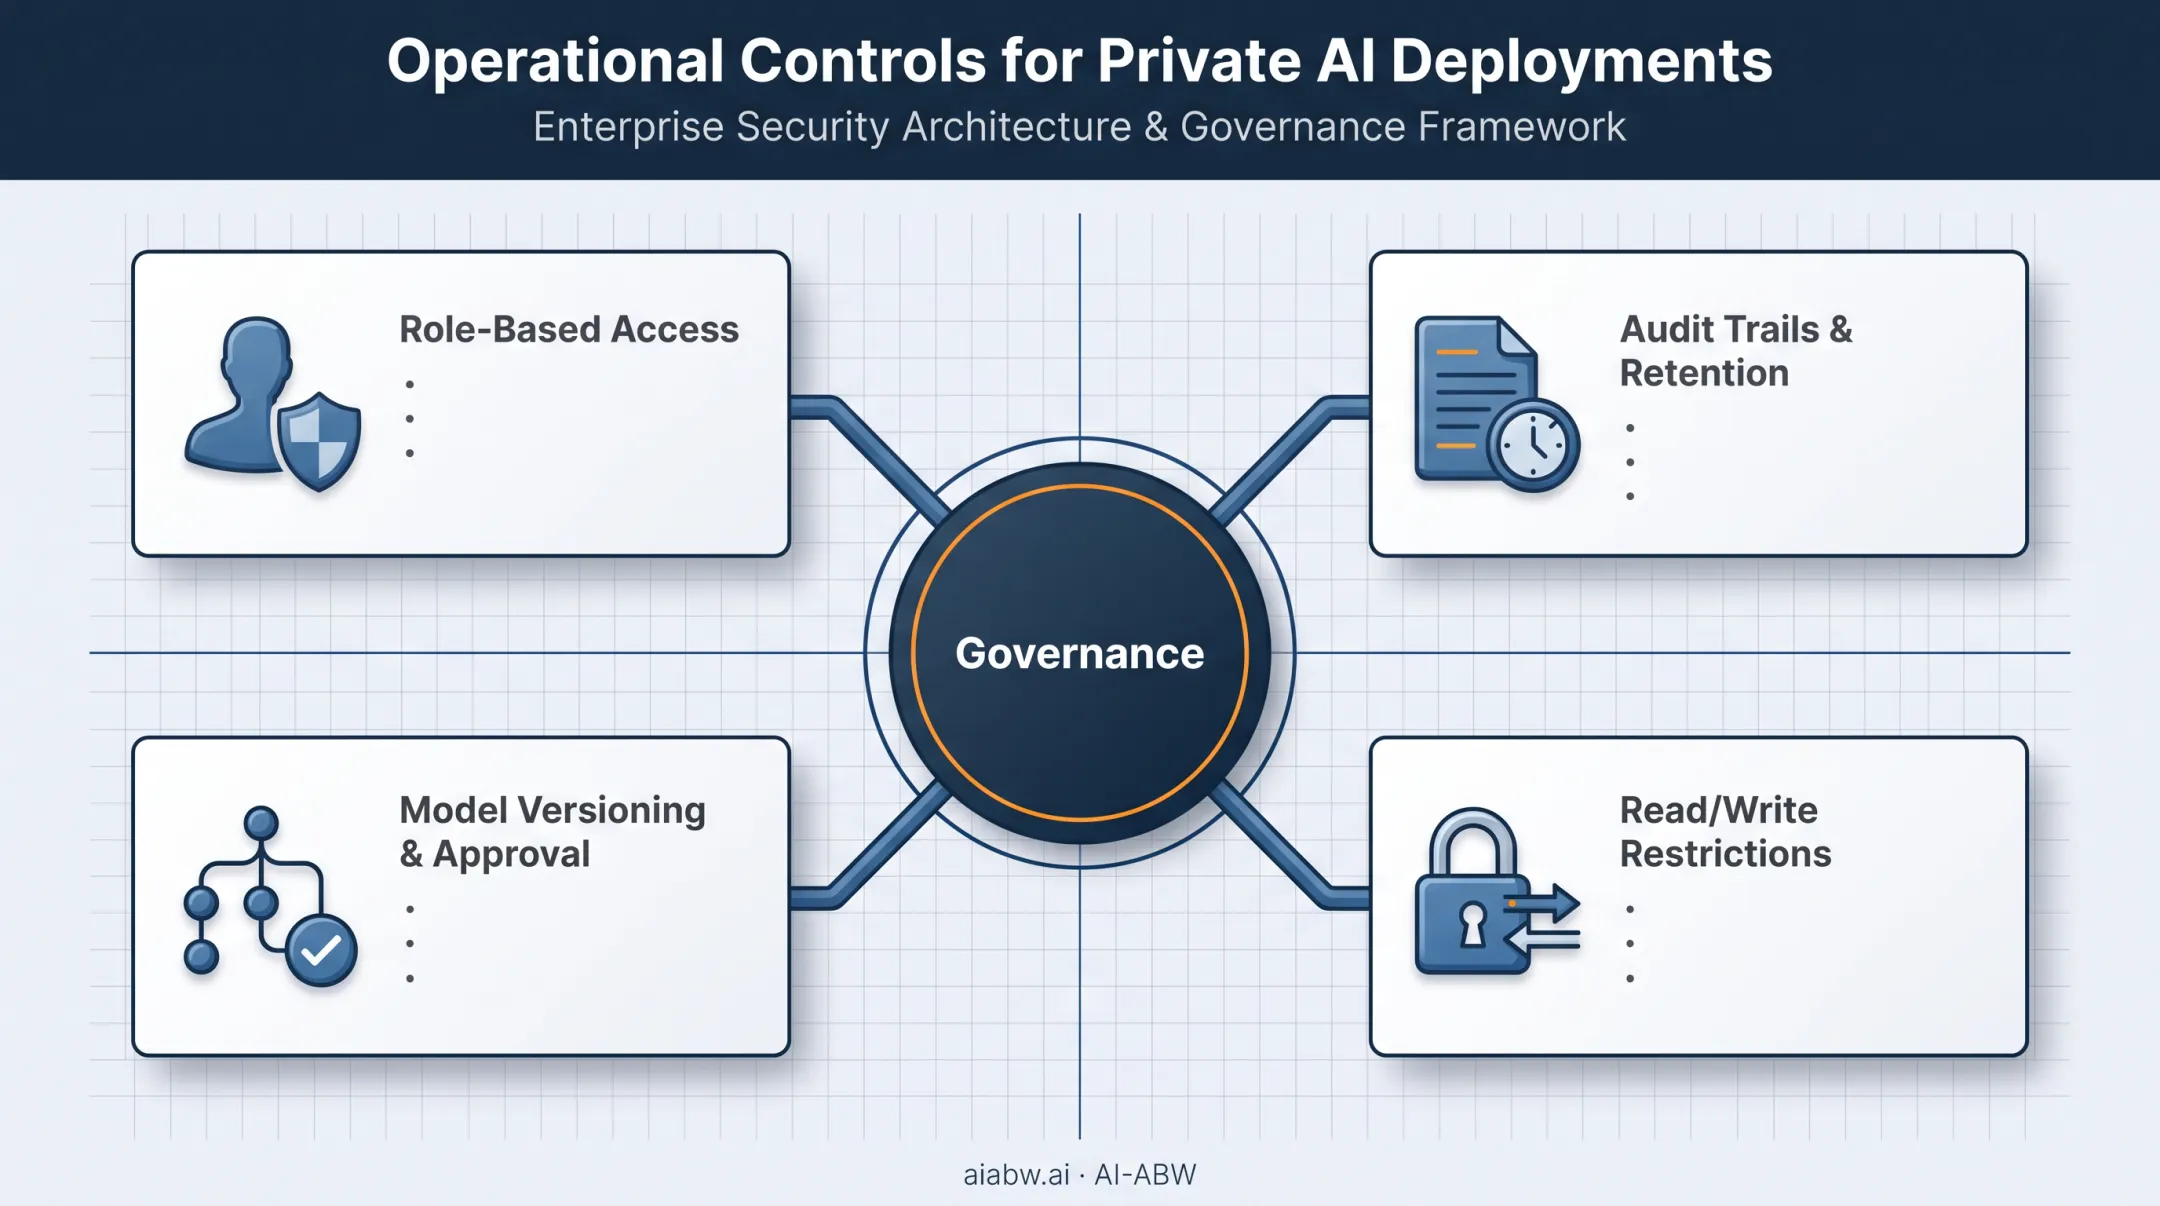Click the document with clock icon
The height and width of the screenshot is (1206, 2160).
pos(1497,404)
